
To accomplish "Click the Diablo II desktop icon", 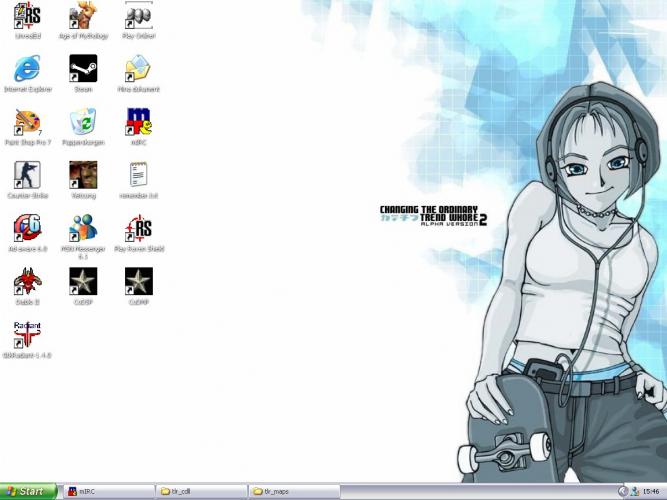I will coord(27,282).
